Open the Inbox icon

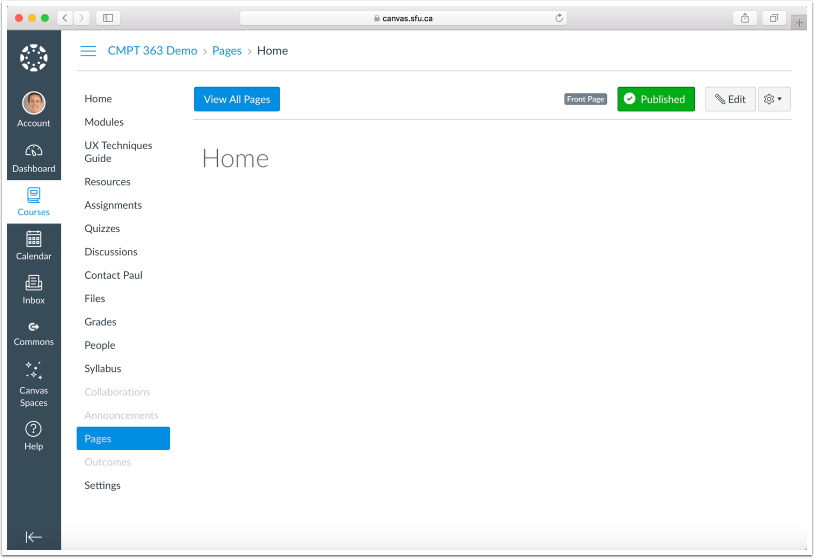point(34,283)
